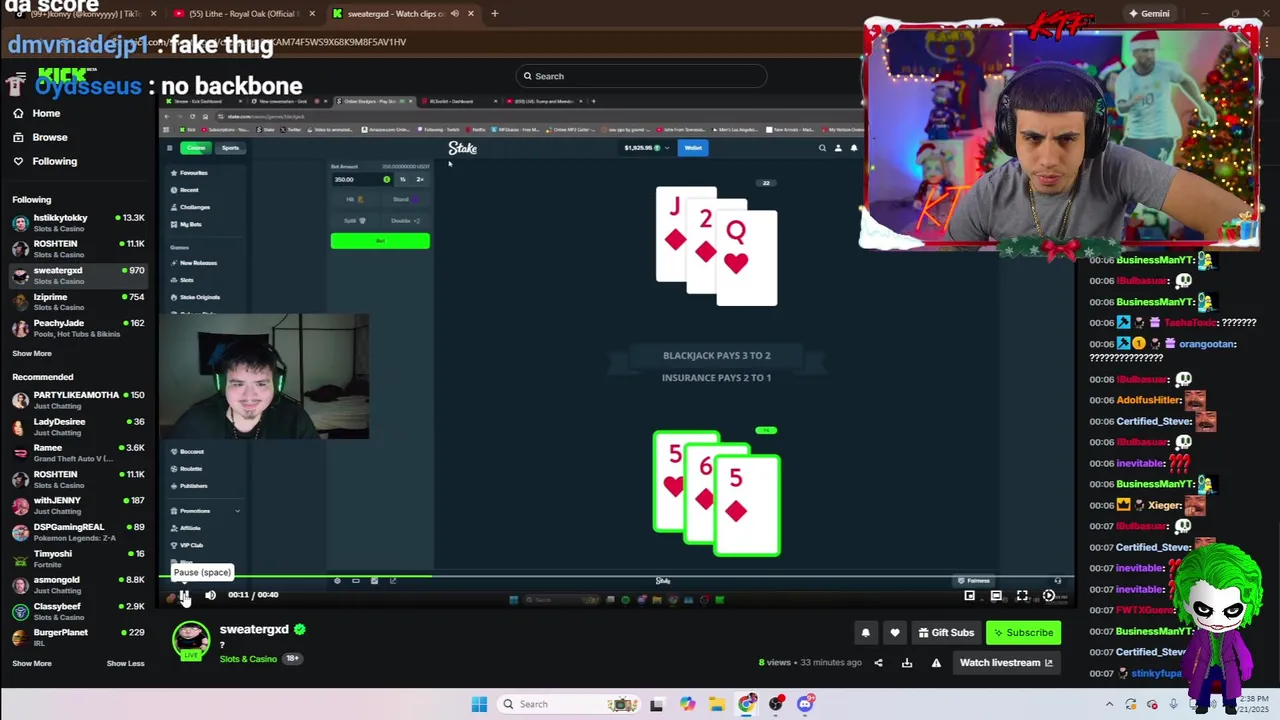Click the Kick search field
This screenshot has width=1280, height=720.
point(641,76)
